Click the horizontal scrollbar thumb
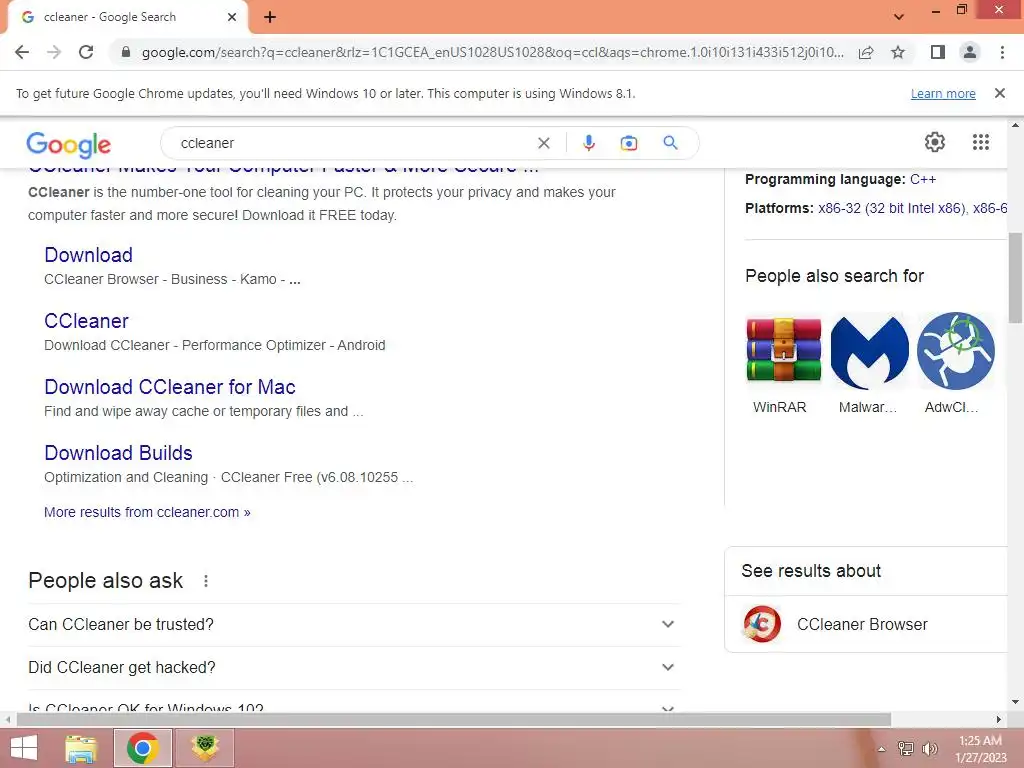 coord(454,719)
